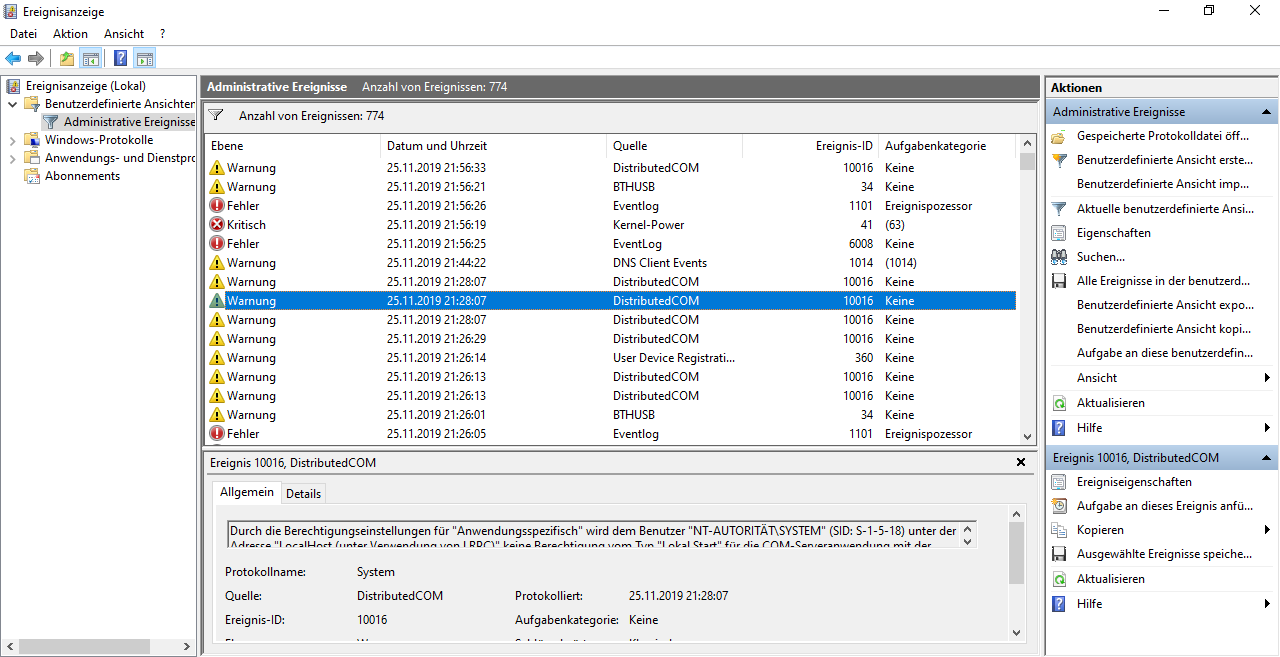Viewport: 1280px width, 657px height.
Task: Select the Kernel-Power Kritisch event row
Action: (x=610, y=225)
